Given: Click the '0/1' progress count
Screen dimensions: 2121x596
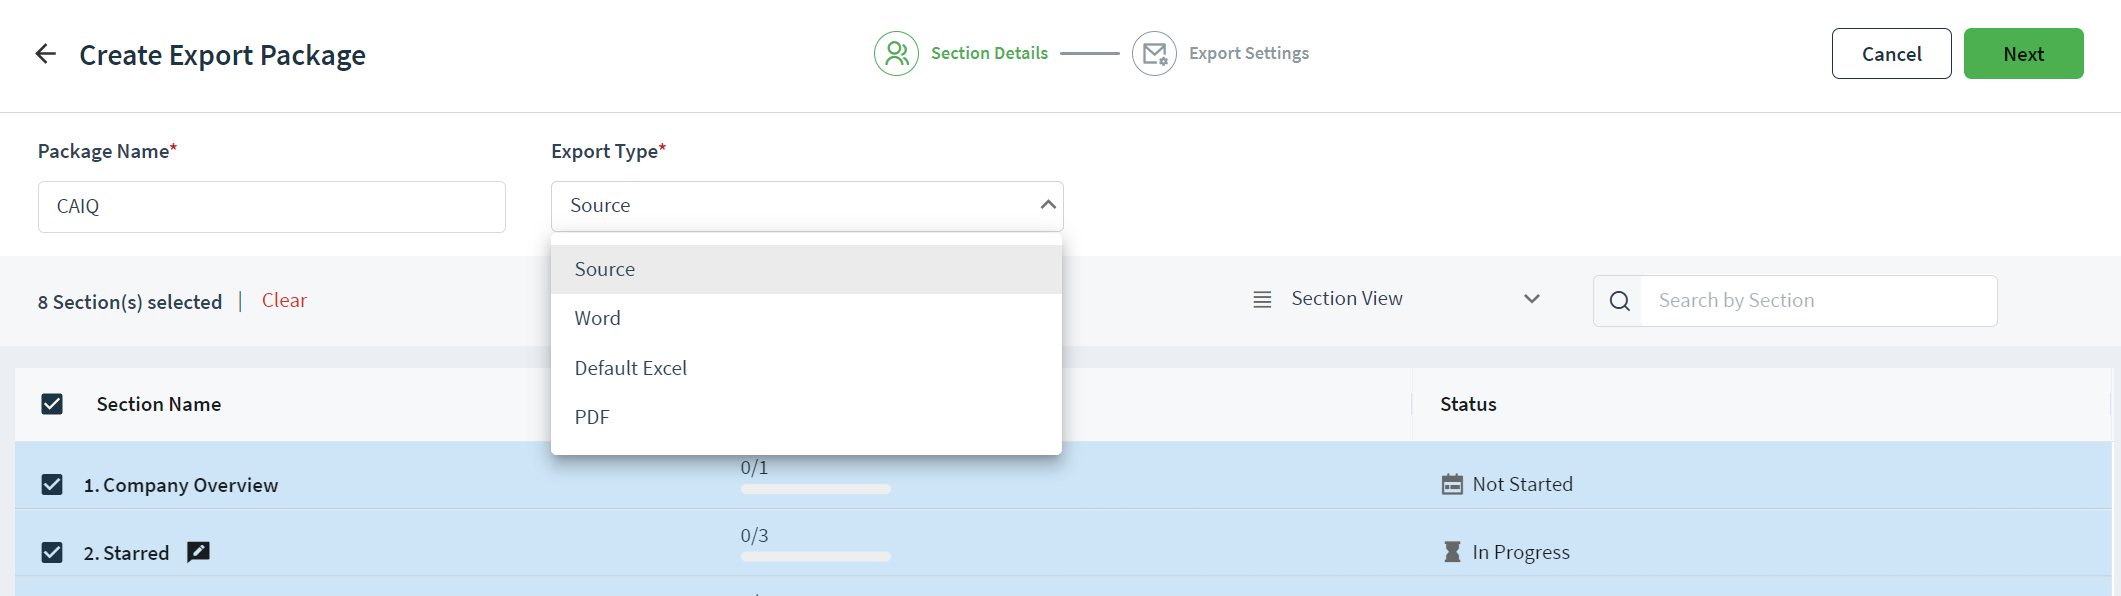Looking at the screenshot, I should click(754, 467).
